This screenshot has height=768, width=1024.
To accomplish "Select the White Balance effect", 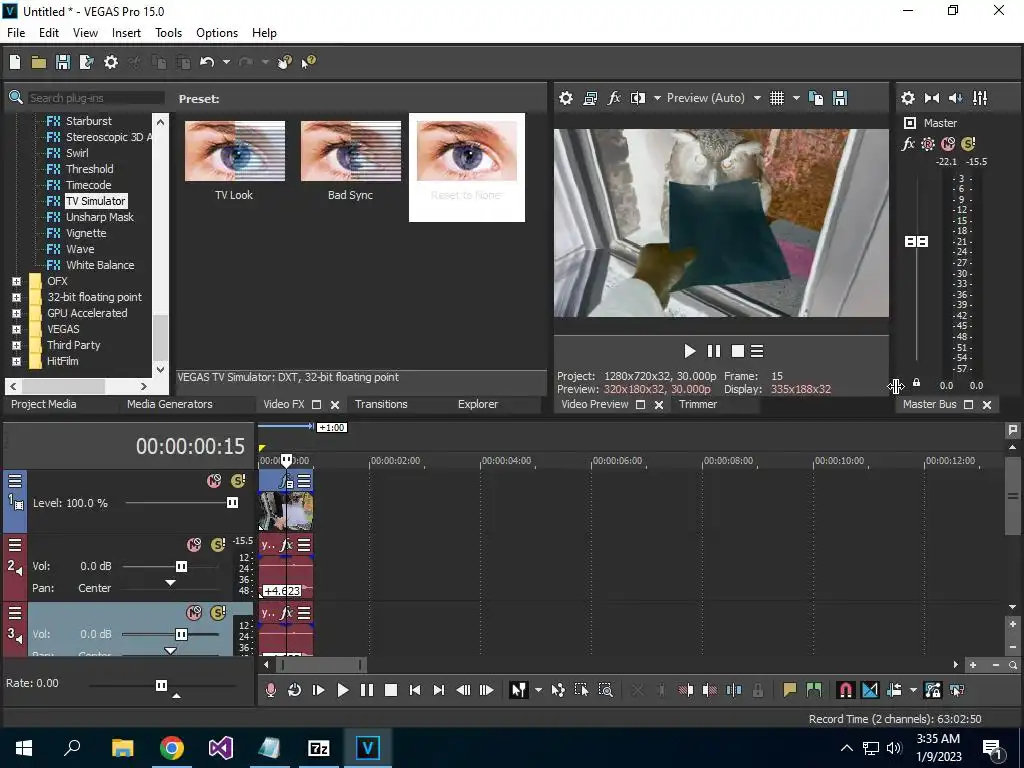I will (100, 265).
